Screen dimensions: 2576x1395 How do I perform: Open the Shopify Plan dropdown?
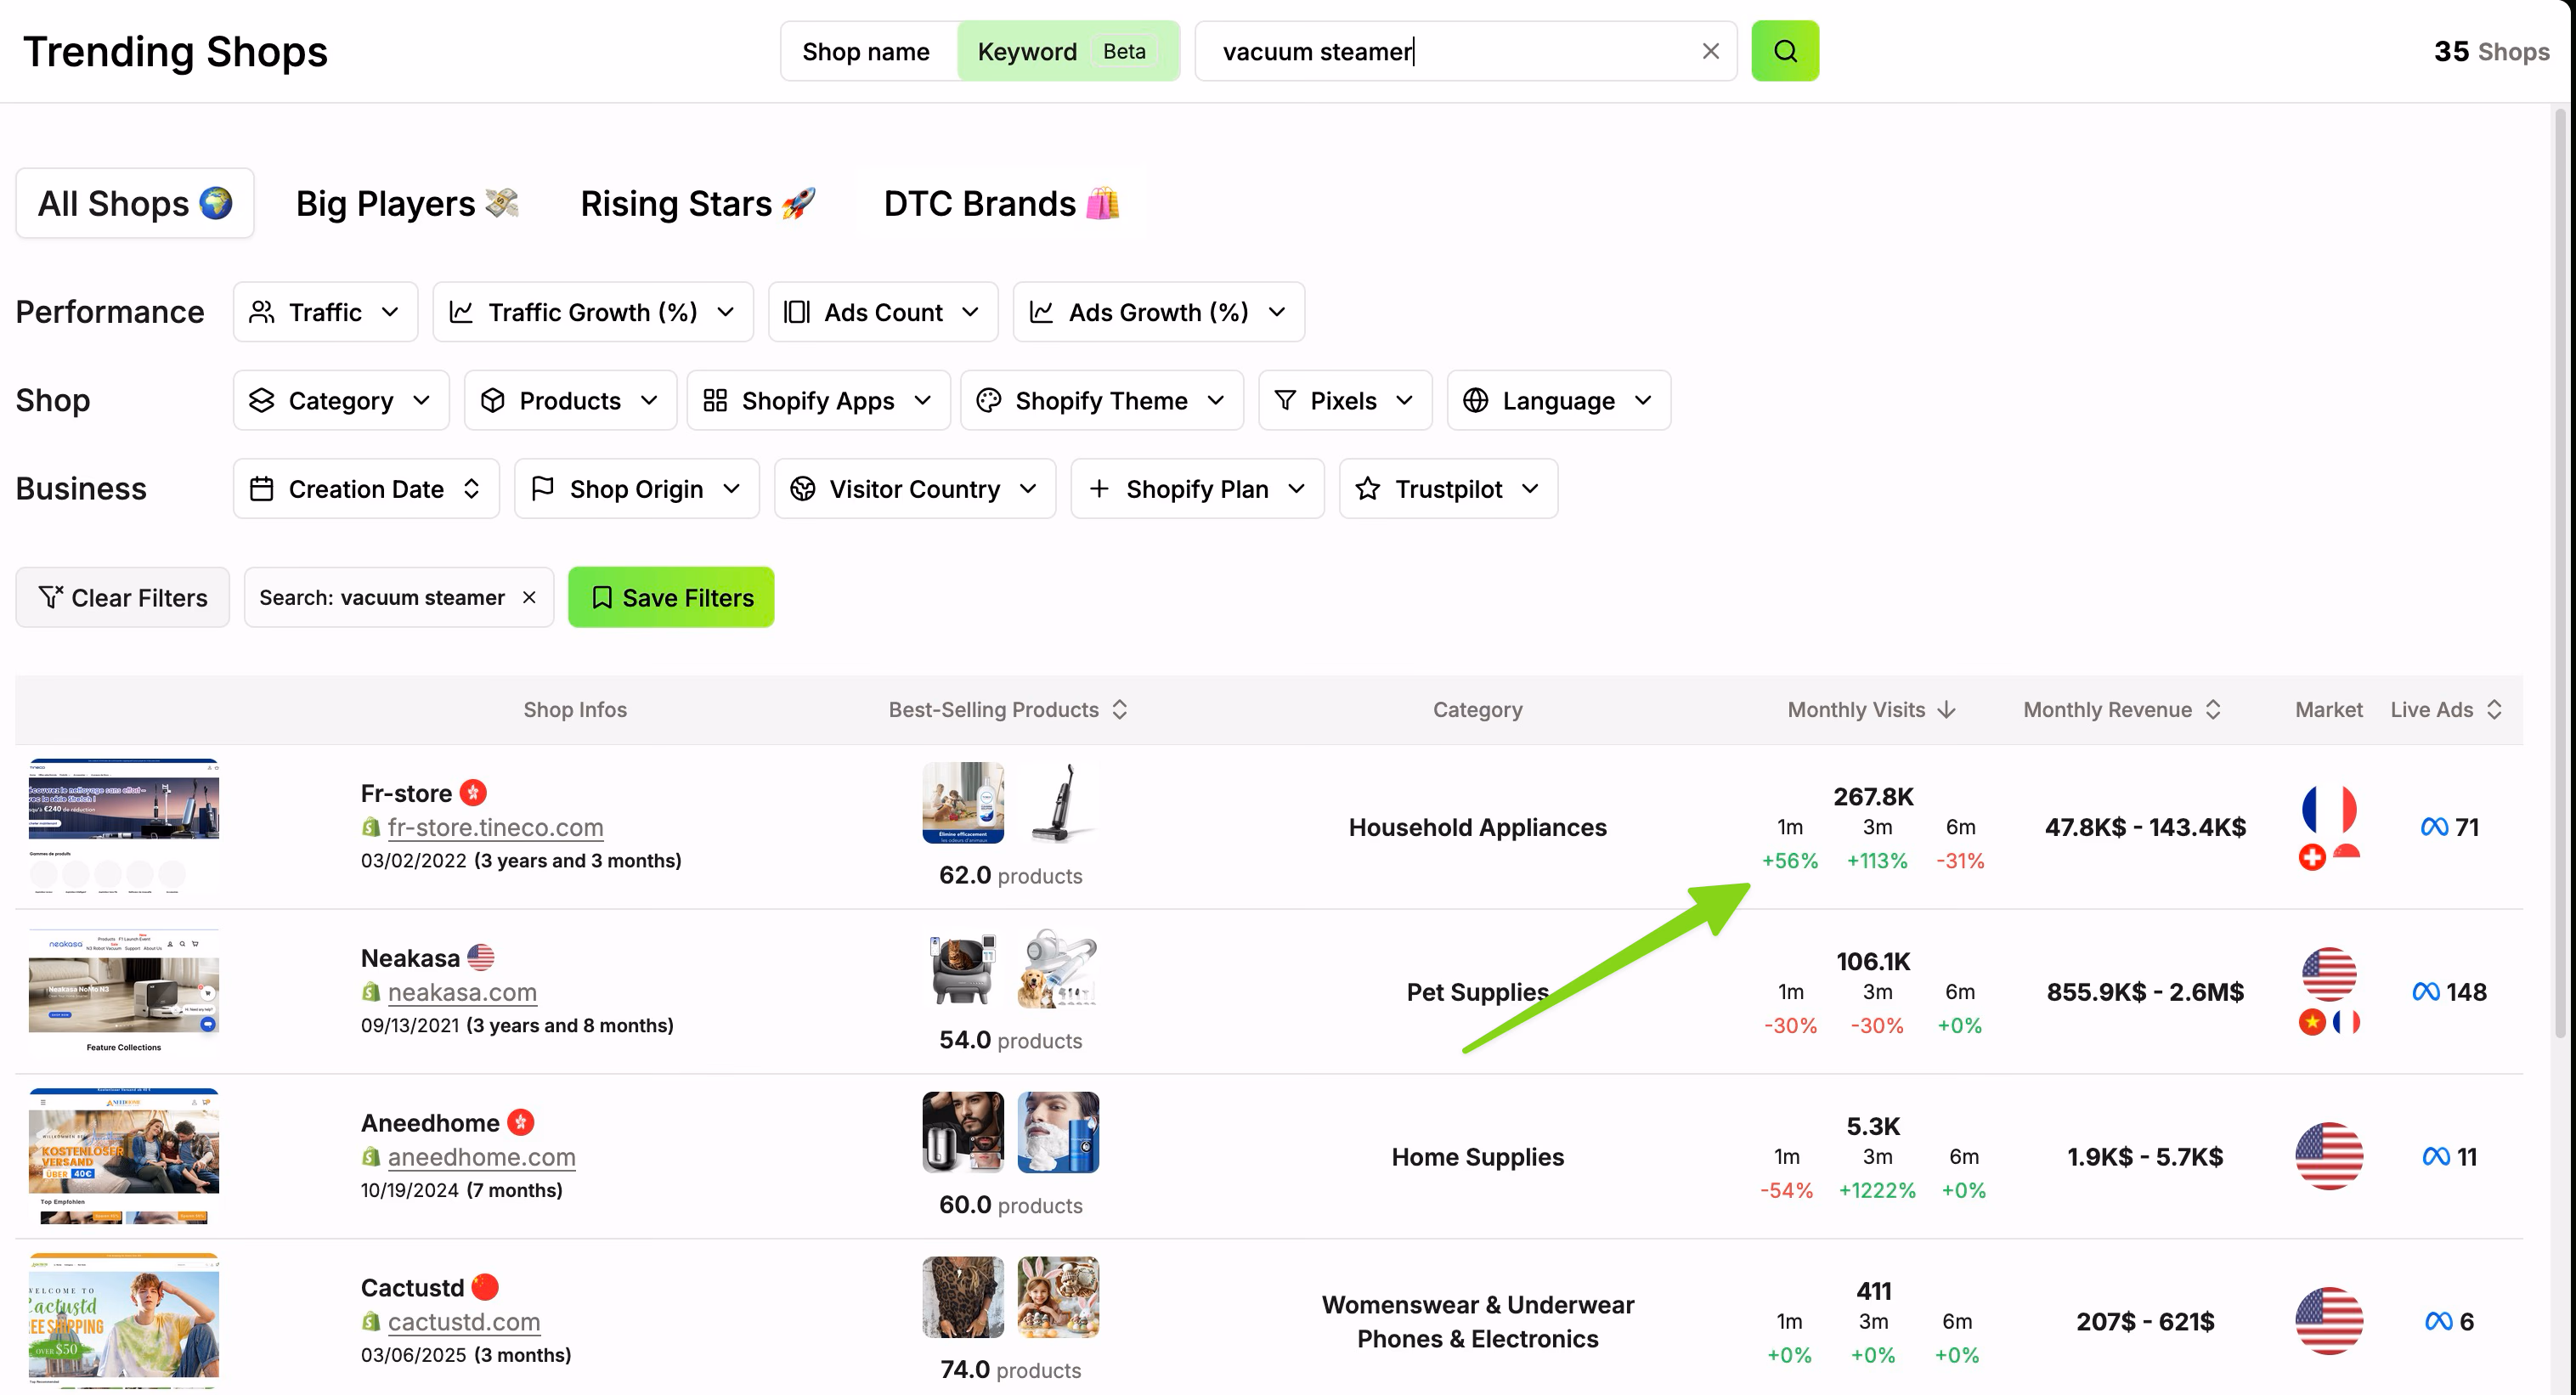pos(1197,489)
